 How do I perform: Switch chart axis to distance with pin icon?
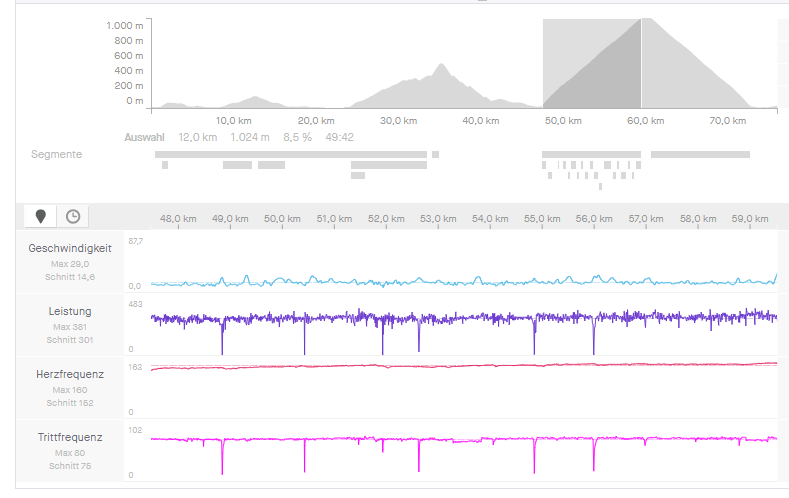tap(41, 216)
